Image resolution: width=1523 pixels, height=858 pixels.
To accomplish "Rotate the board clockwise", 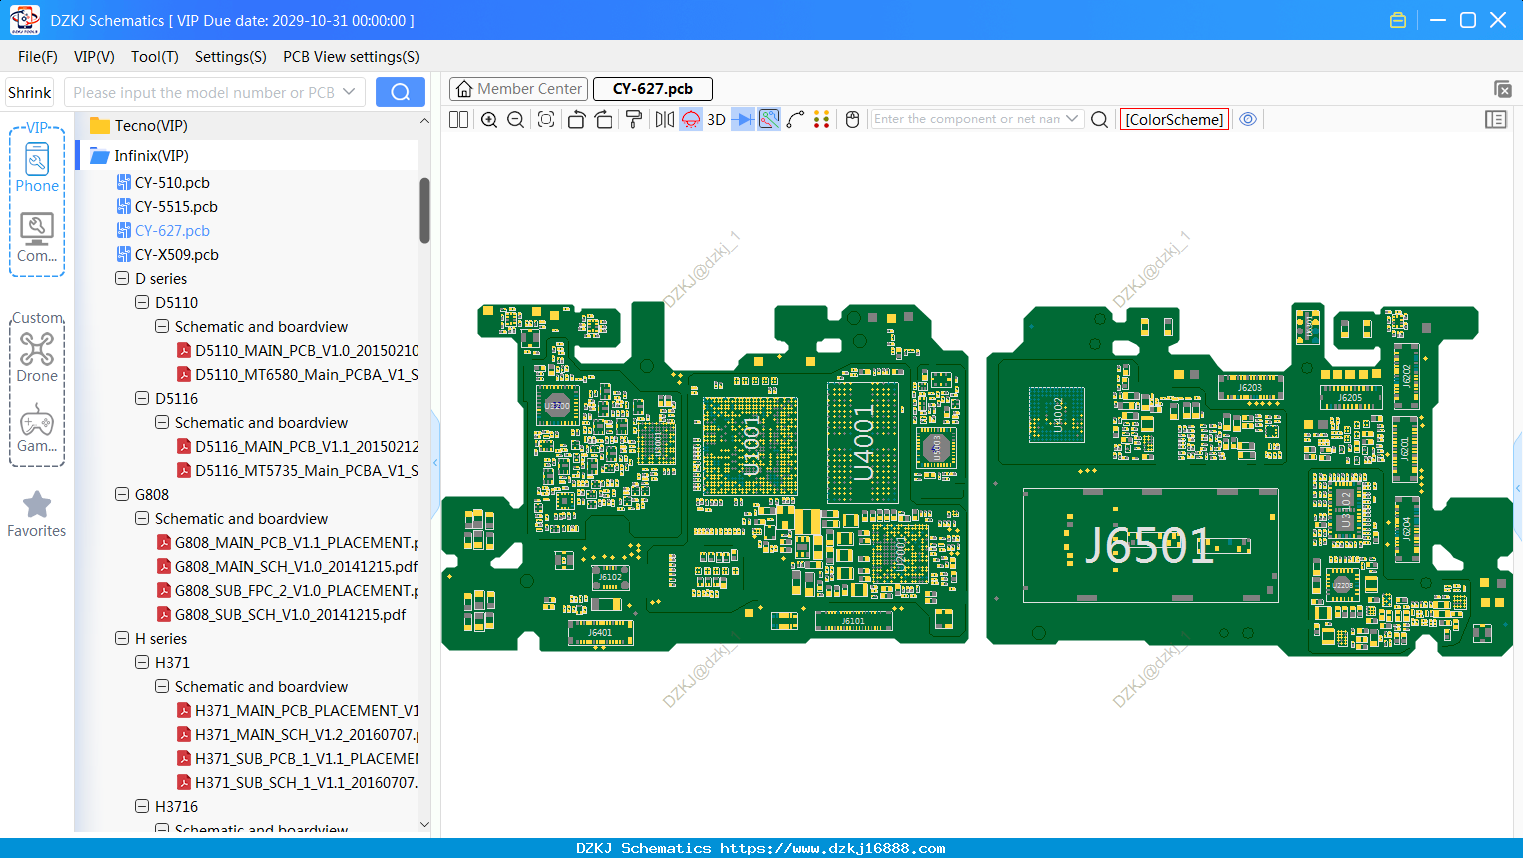I will coord(604,119).
